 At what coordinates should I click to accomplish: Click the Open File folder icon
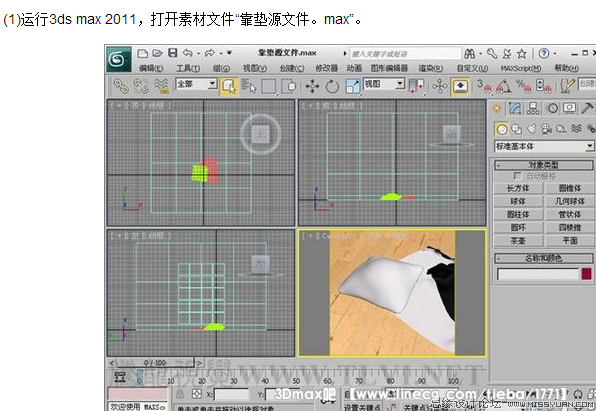pyautogui.click(x=158, y=53)
